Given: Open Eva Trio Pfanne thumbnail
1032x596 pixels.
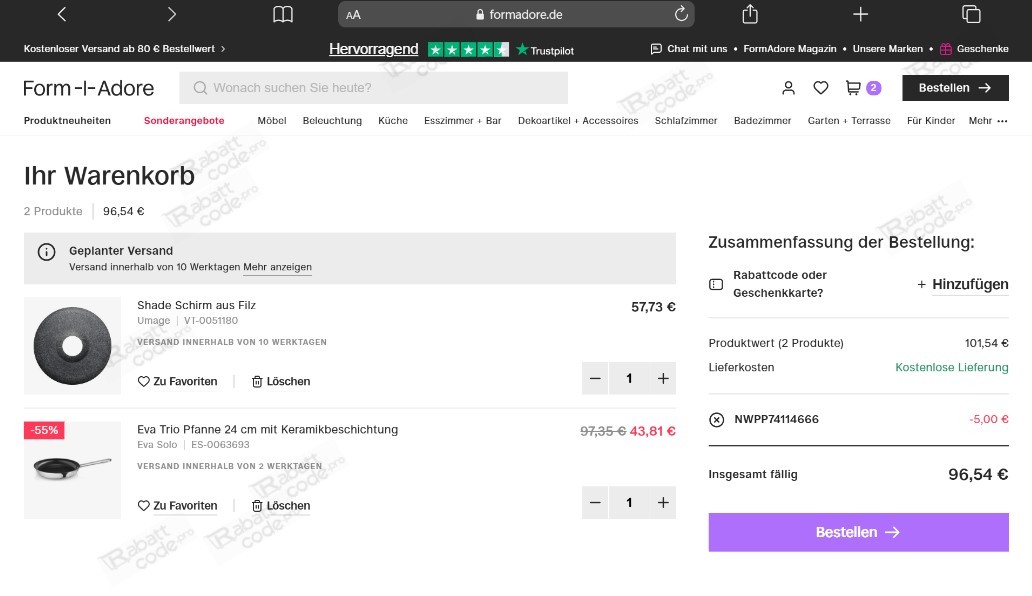Looking at the screenshot, I should 72,470.
